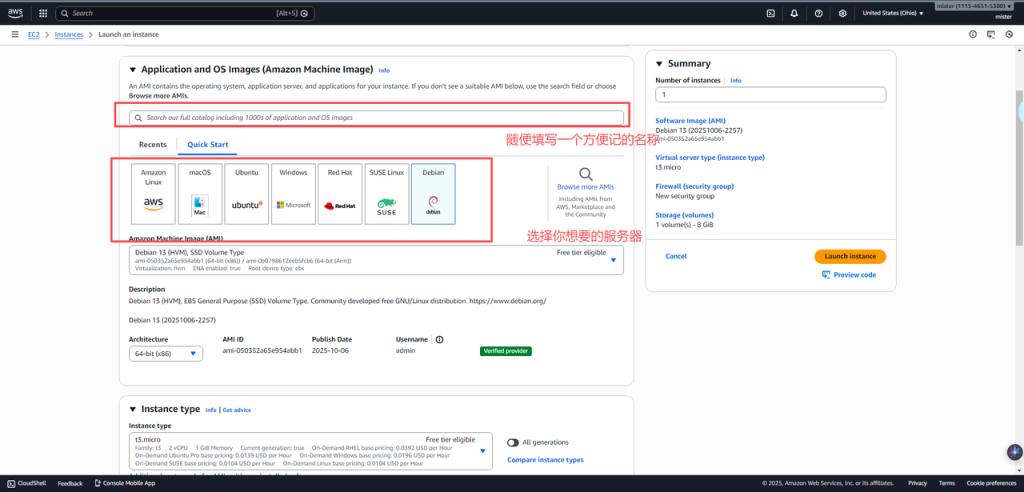Open the settings gear icon in header
Image resolution: width=1024 pixels, height=492 pixels.
[842, 13]
